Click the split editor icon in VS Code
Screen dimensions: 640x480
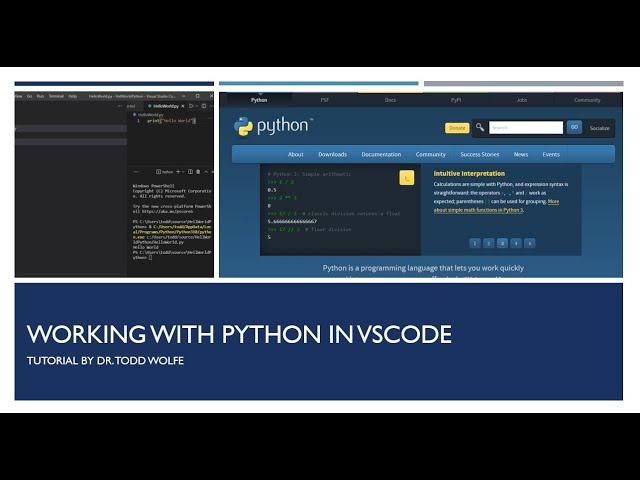(204, 106)
